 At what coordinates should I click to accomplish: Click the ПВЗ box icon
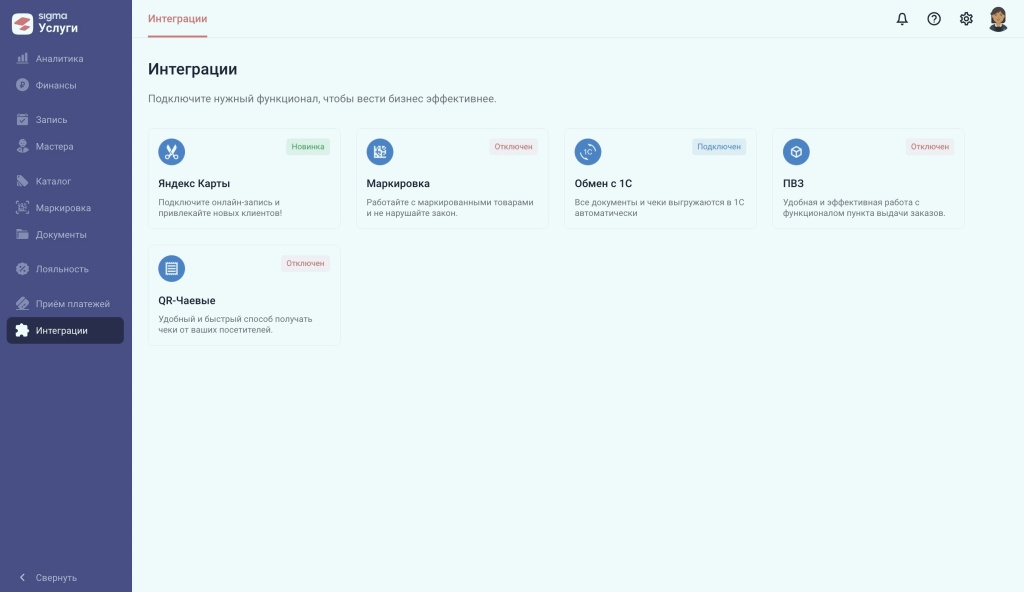click(x=796, y=152)
